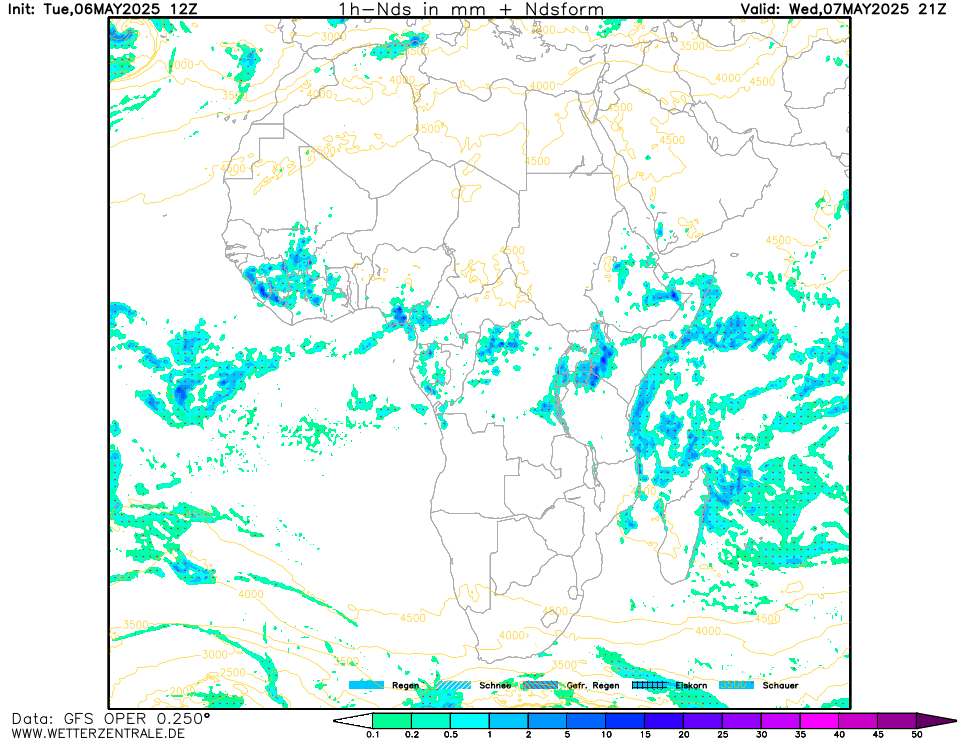
Task: Pick the color scale segment between 1 and 2
Action: [x=509, y=720]
